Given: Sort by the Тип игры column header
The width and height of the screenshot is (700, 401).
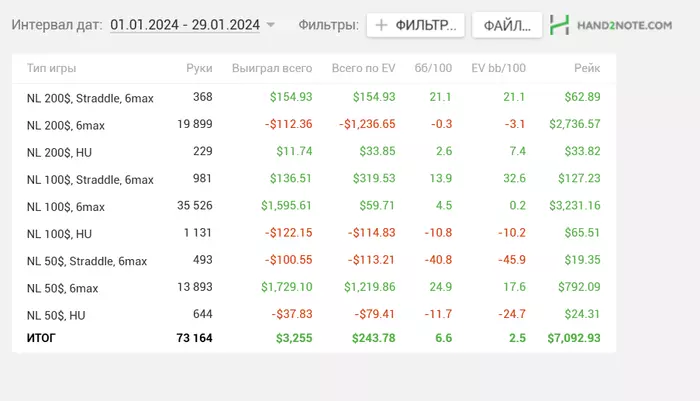Looking at the screenshot, I should (51, 69).
